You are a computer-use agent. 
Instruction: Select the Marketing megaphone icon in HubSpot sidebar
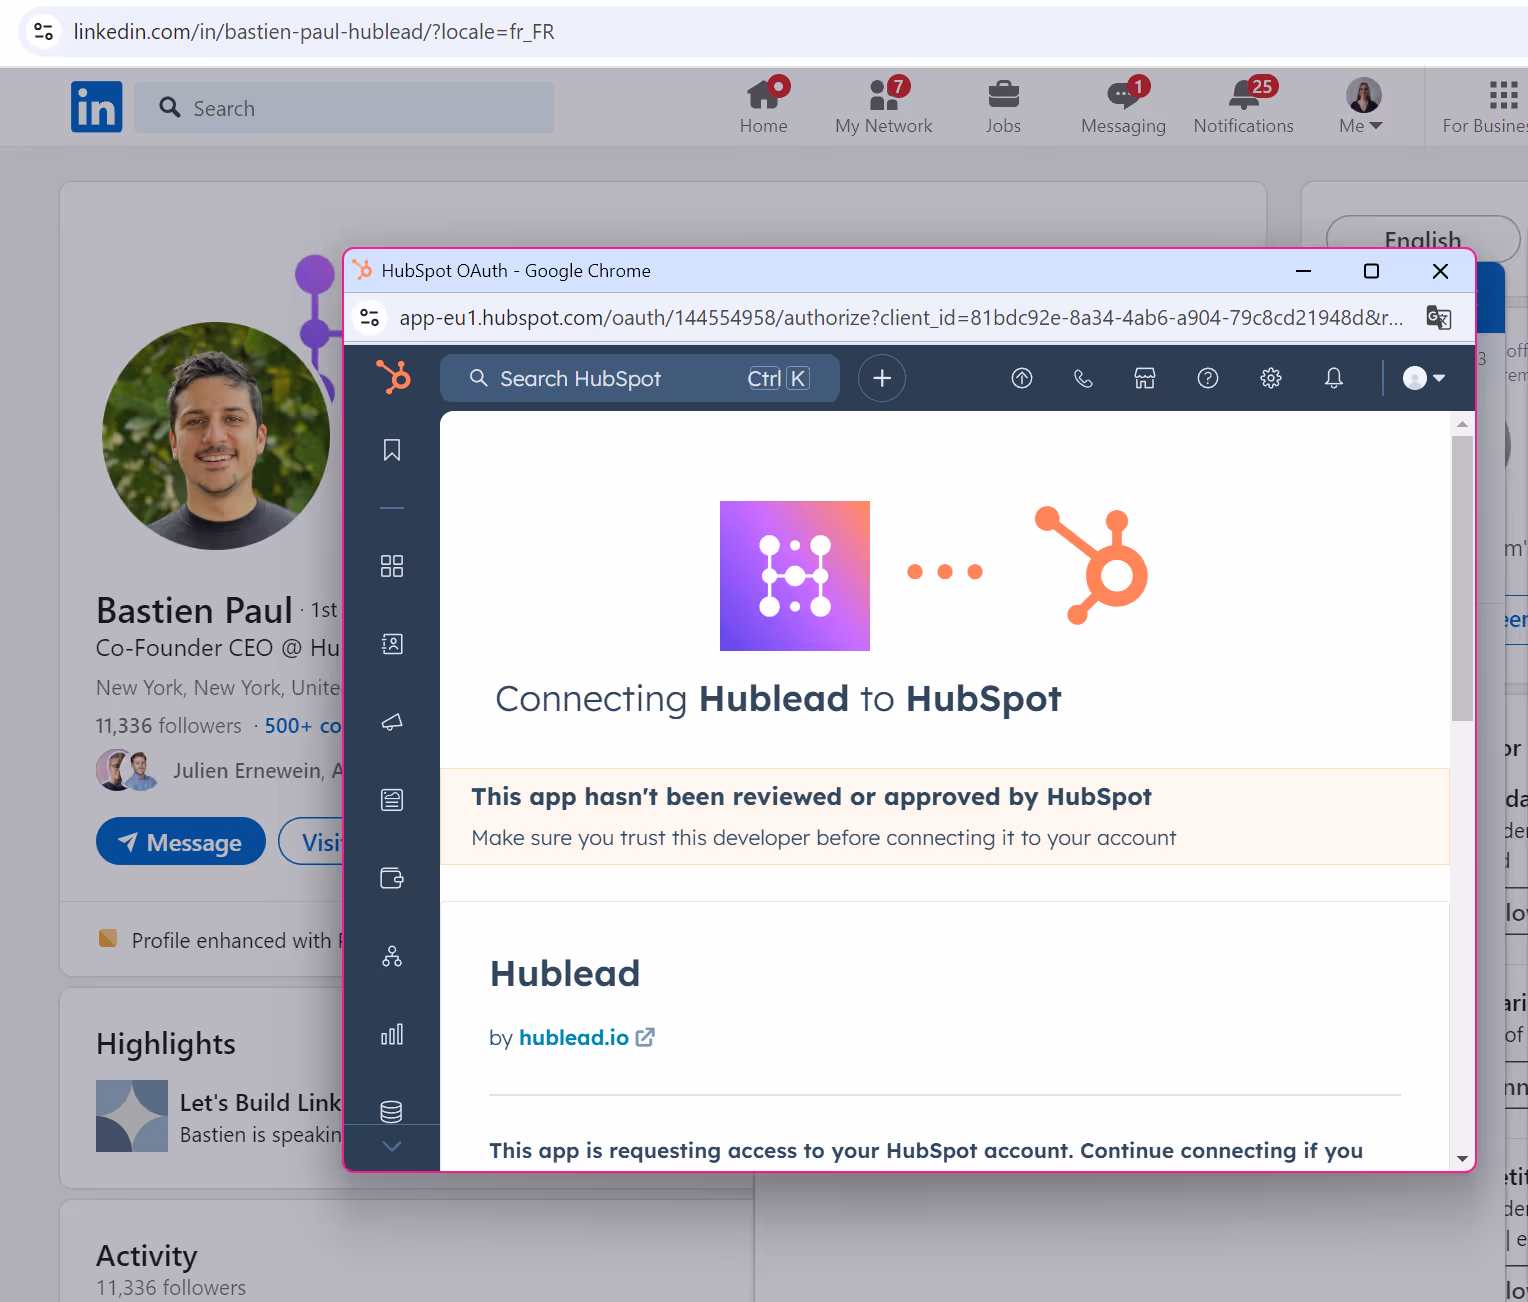point(391,722)
